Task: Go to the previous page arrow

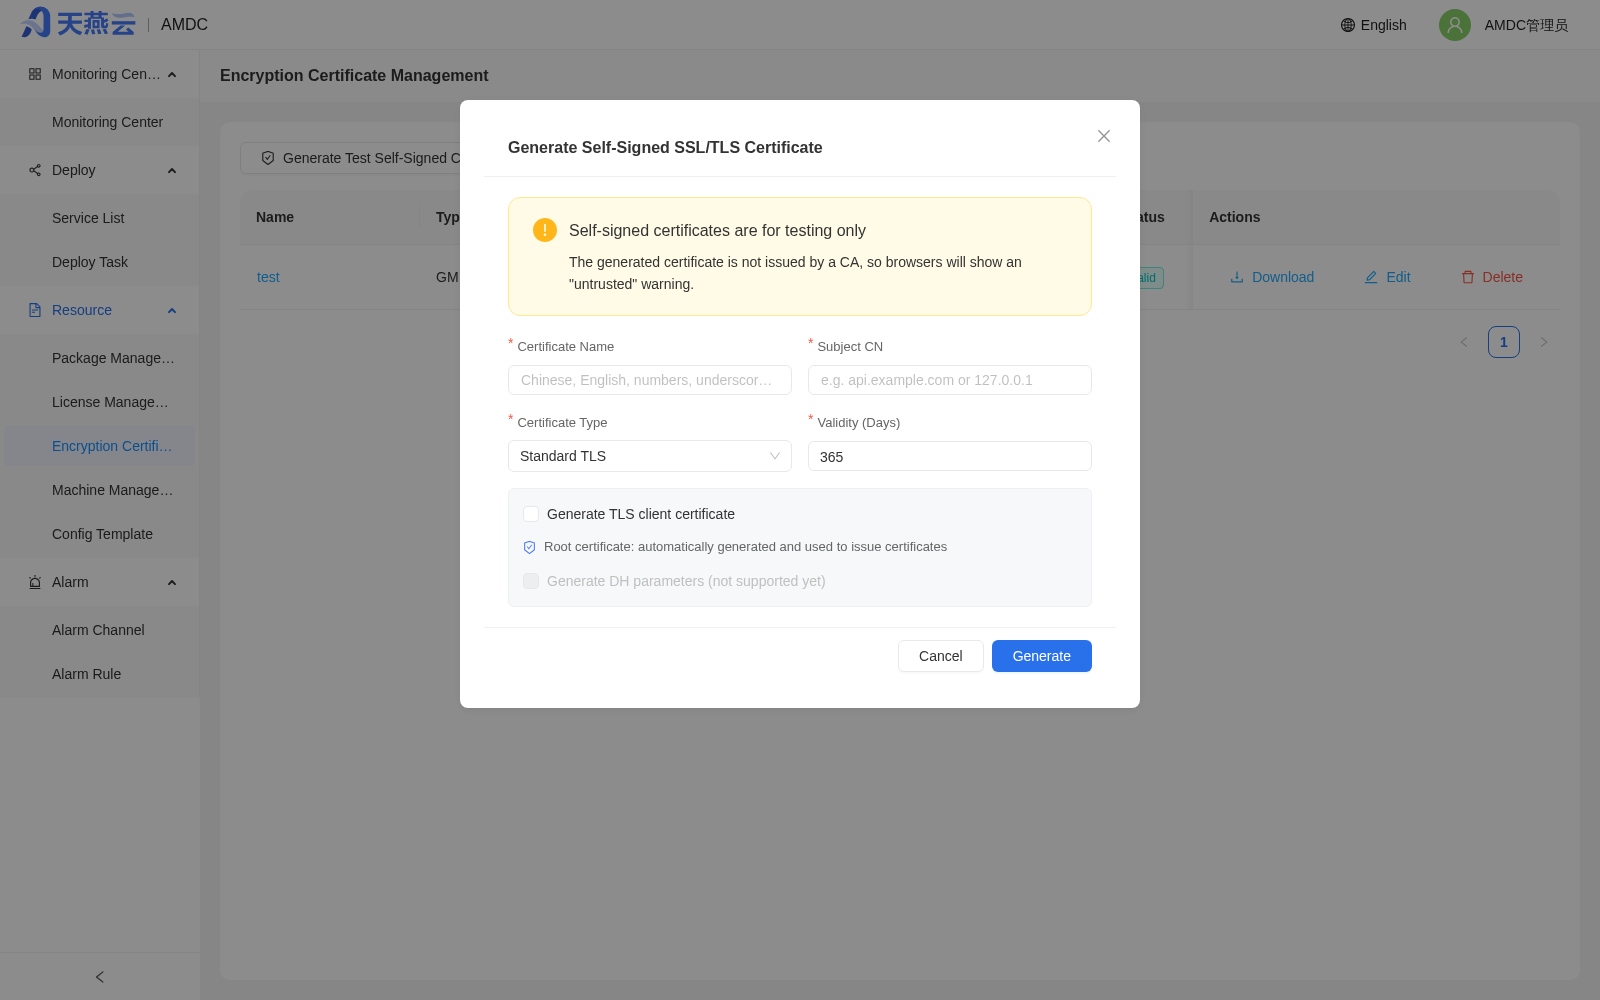Action: (1464, 342)
